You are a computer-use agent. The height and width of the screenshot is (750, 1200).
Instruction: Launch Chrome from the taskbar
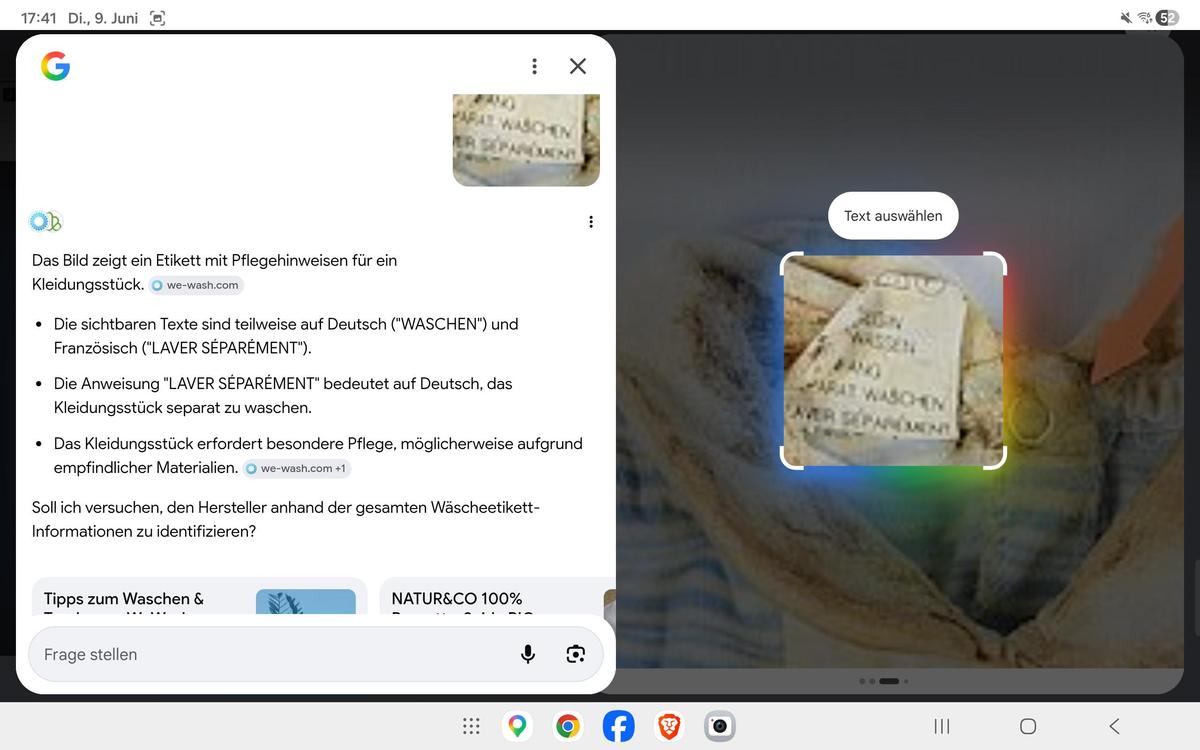pos(568,726)
